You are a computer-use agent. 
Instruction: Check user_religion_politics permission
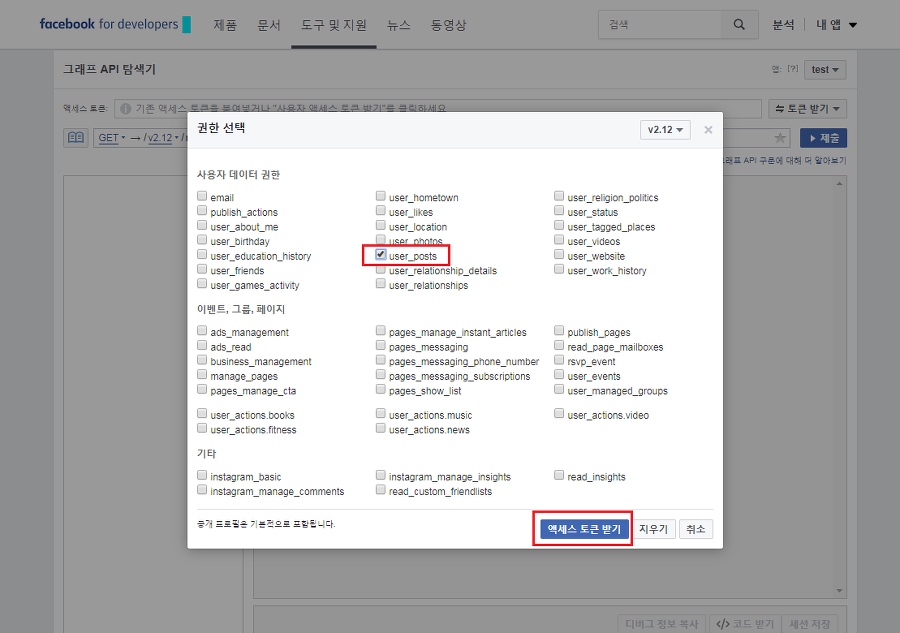559,196
